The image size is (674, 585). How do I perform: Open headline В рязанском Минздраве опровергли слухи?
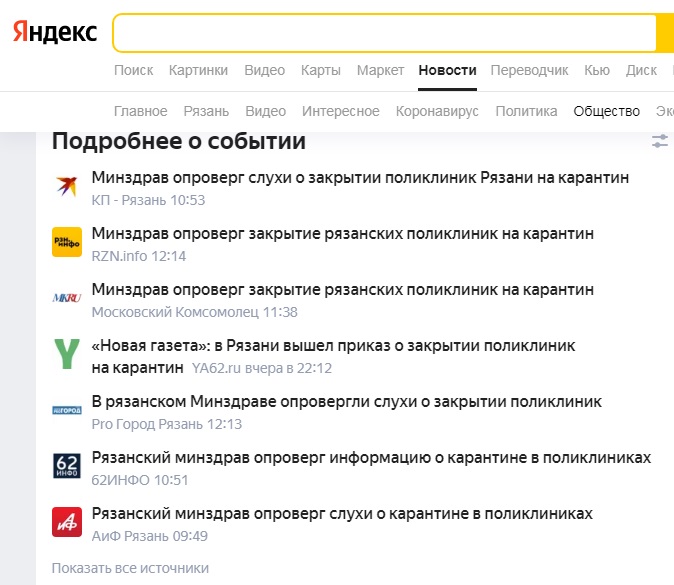point(346,401)
